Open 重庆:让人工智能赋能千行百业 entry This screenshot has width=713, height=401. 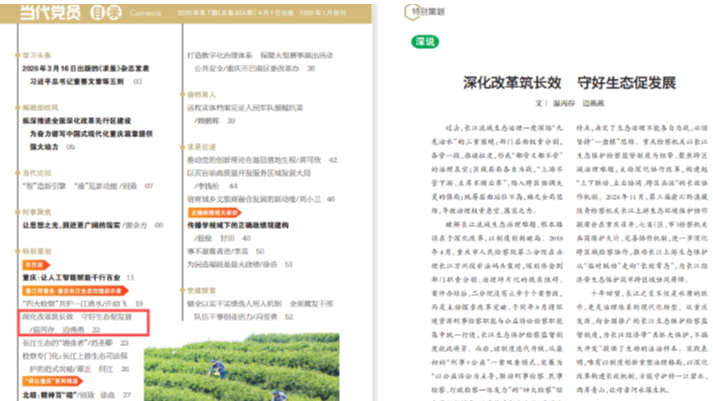pyautogui.click(x=71, y=278)
